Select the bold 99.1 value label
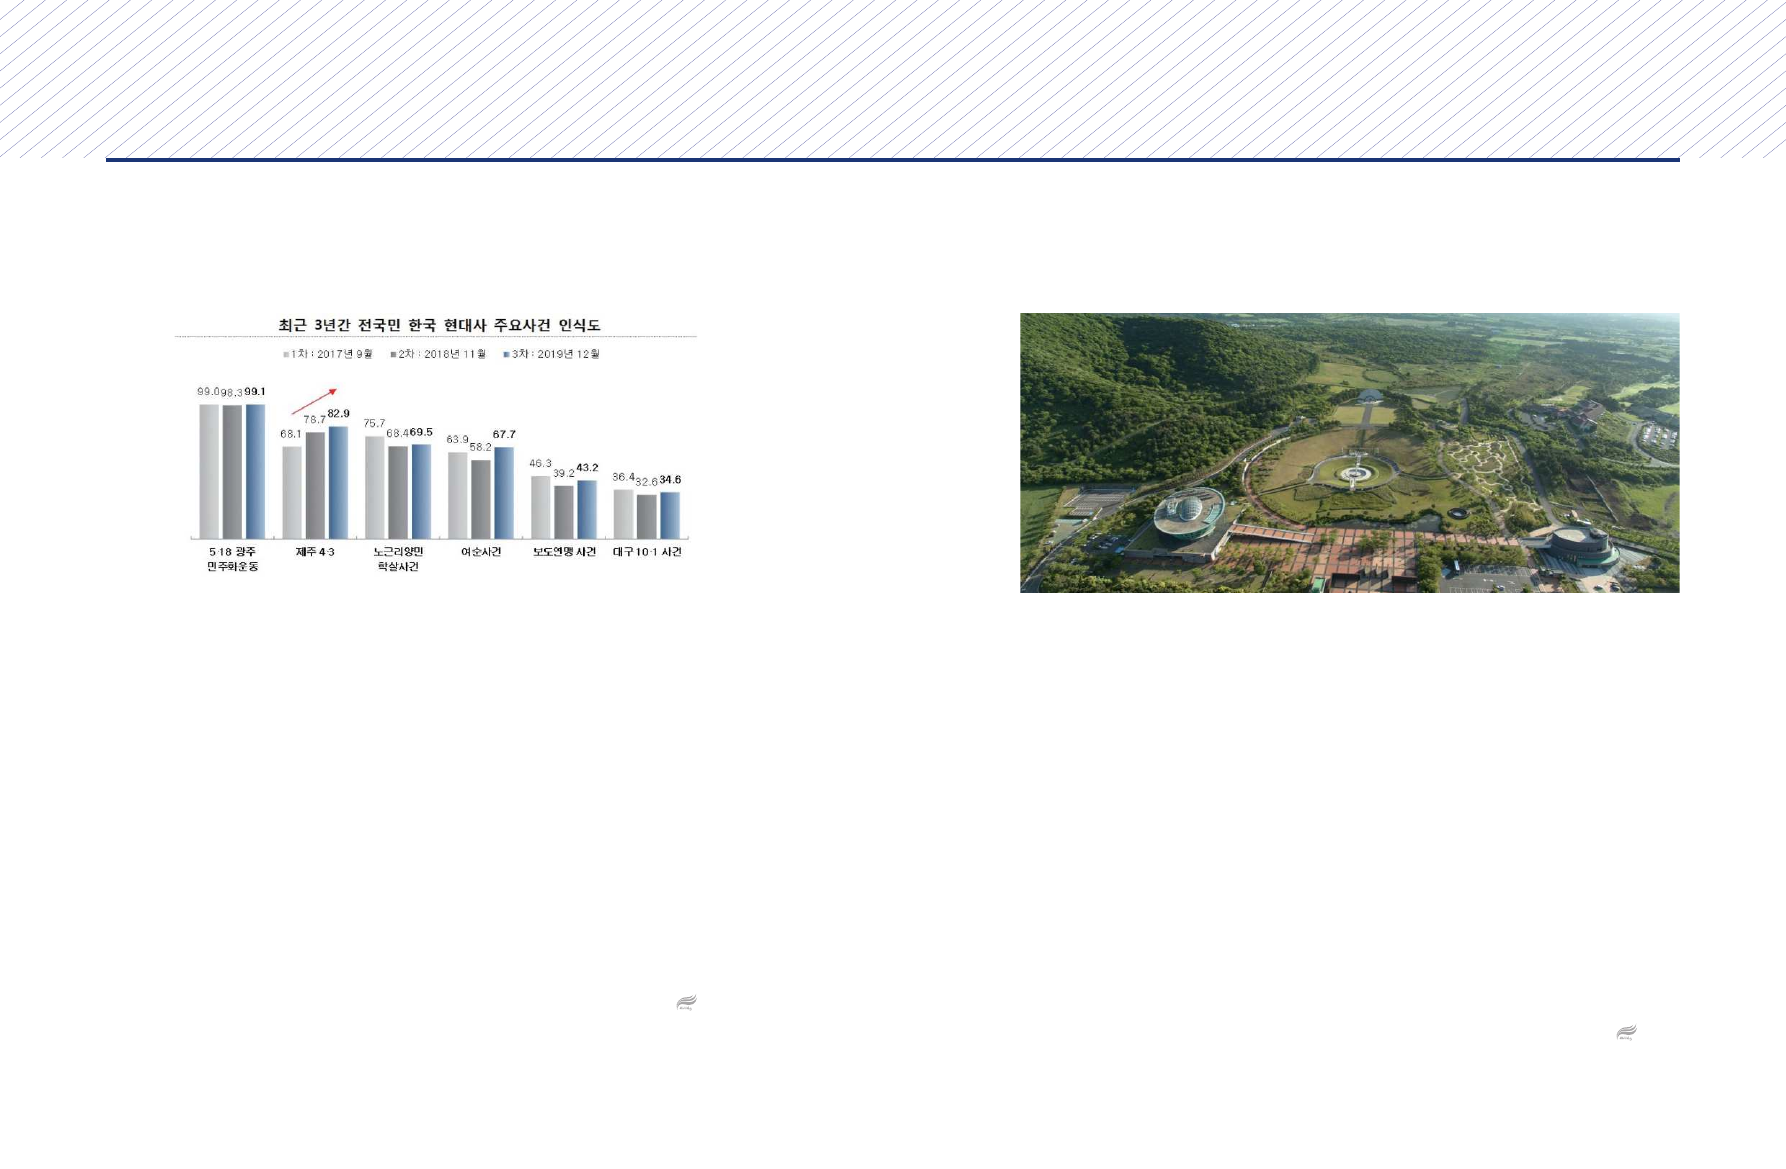This screenshot has height=1169, width=1786. (255, 391)
